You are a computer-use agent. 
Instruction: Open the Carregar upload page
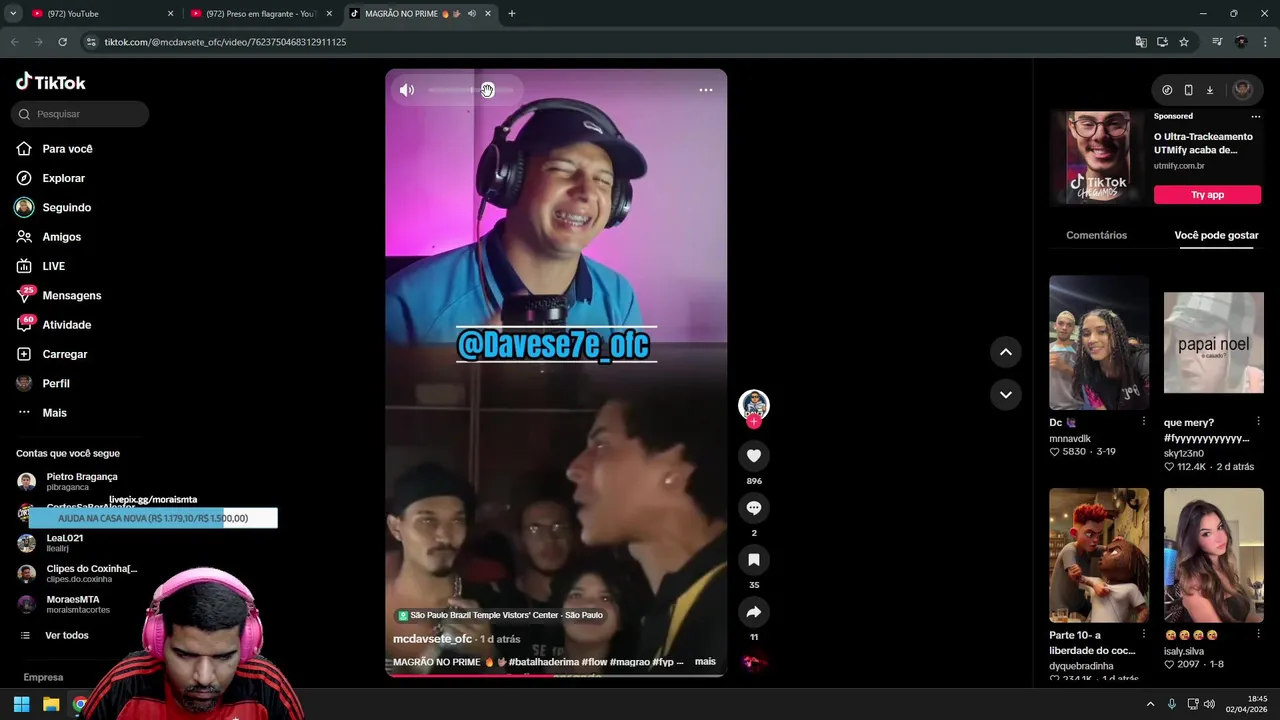(64, 354)
